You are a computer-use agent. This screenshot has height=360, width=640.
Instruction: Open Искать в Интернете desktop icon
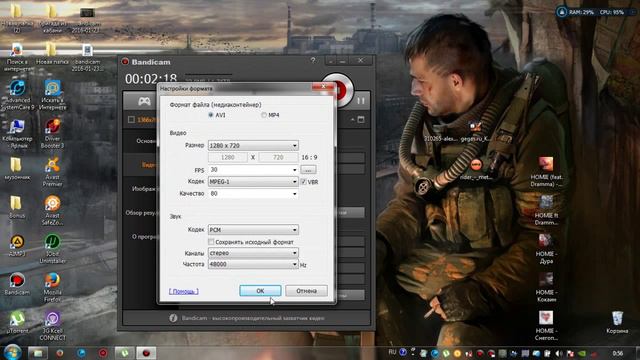[x=53, y=95]
